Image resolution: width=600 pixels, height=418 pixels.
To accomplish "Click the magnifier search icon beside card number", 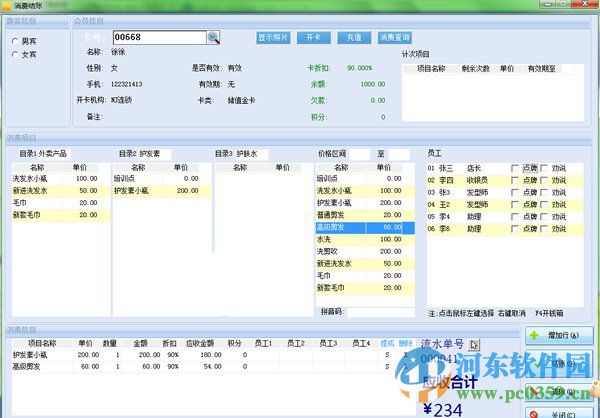I will point(214,38).
